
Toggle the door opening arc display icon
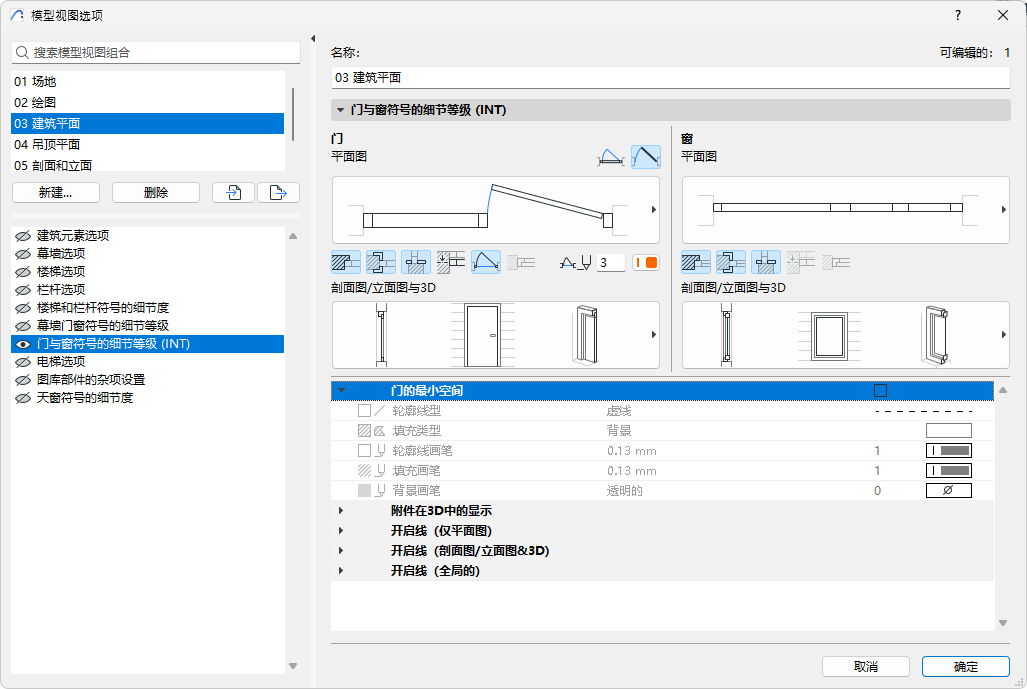tap(486, 263)
